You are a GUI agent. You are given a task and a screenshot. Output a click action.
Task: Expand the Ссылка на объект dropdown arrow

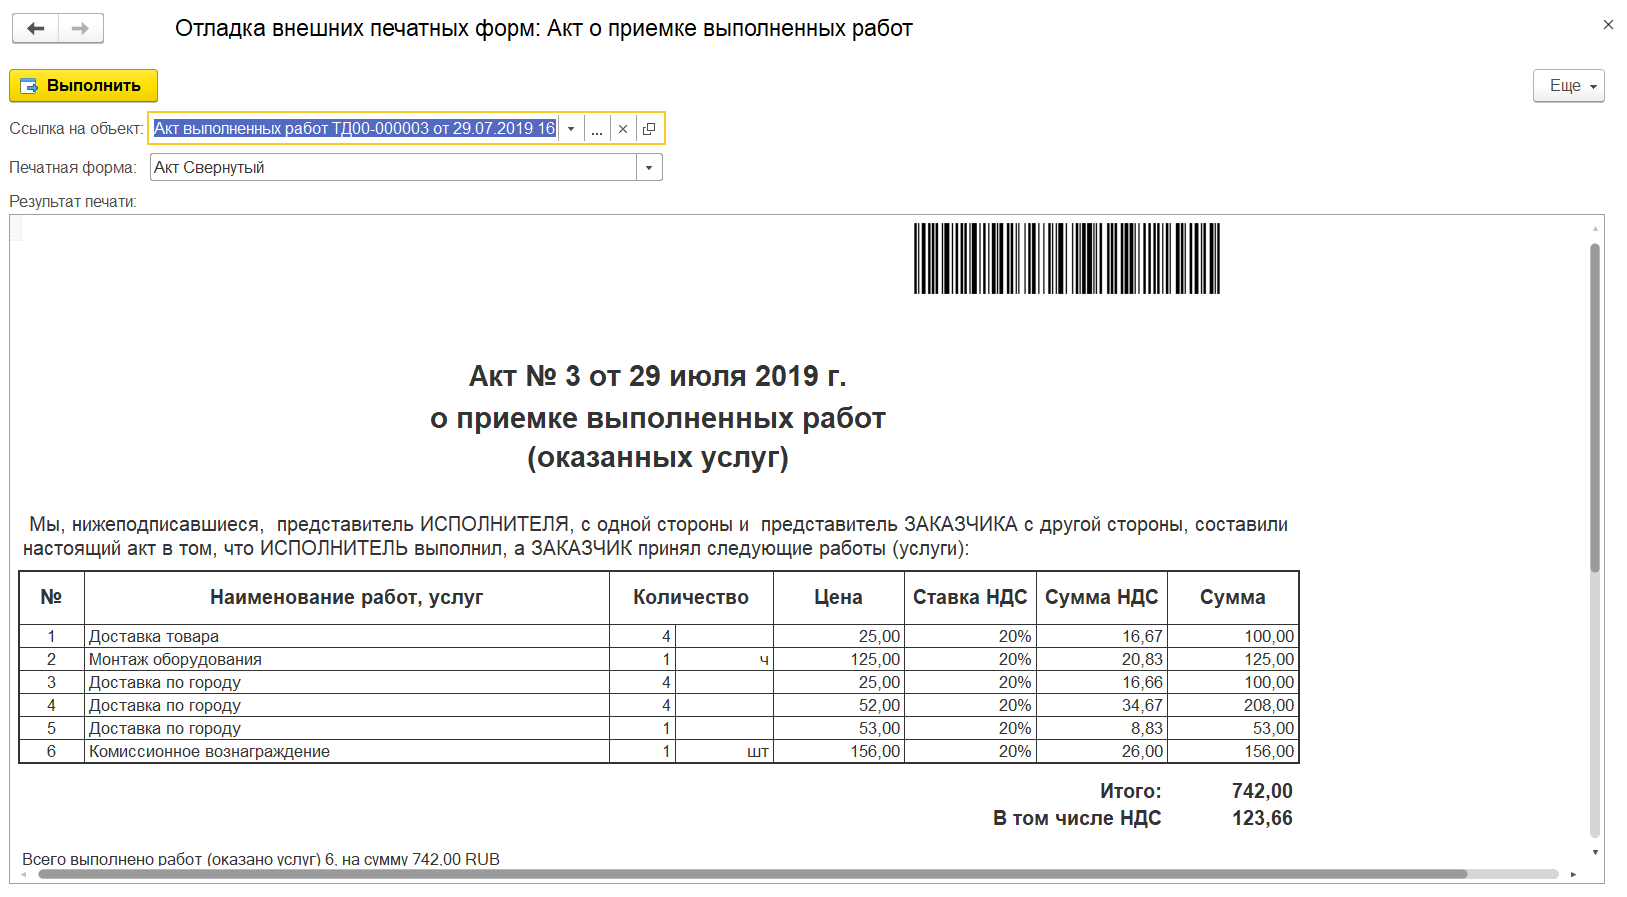(x=571, y=129)
